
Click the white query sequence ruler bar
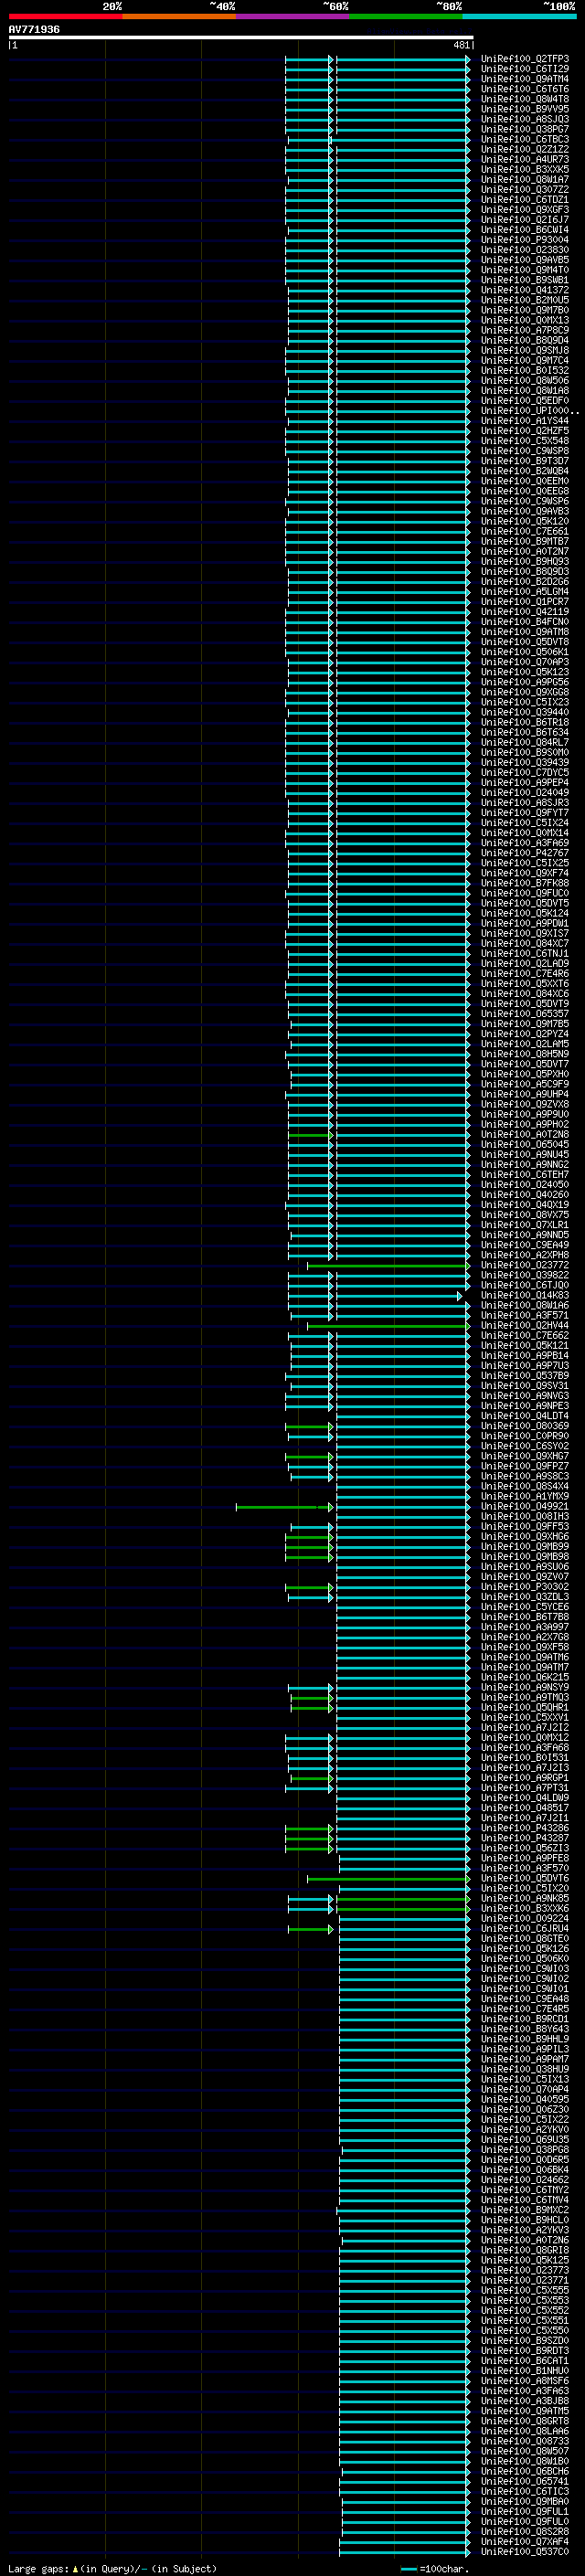click(x=241, y=37)
